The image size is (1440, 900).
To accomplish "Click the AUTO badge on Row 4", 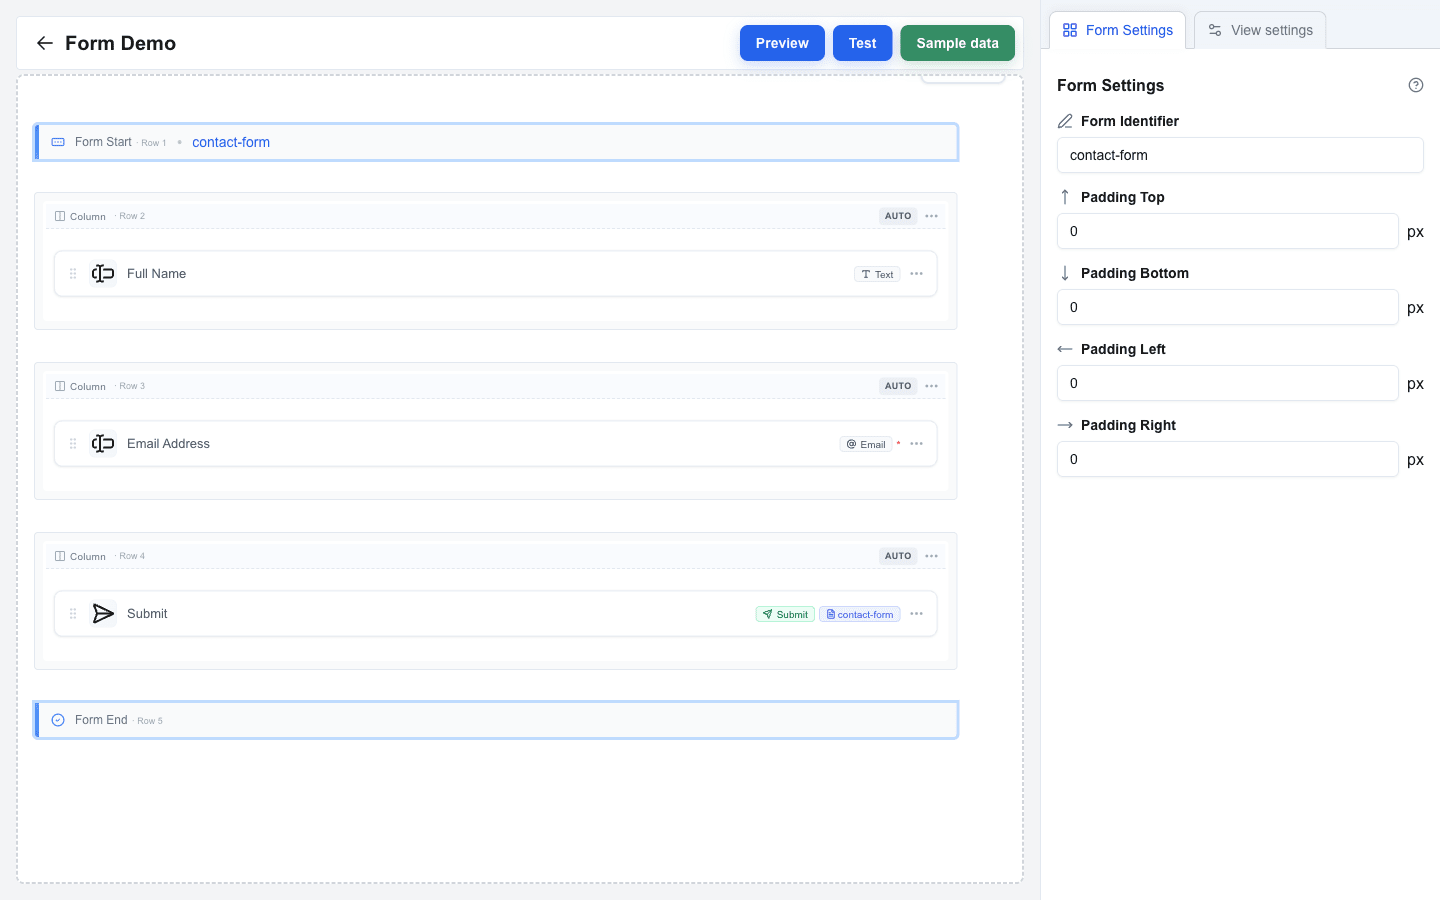I will [x=898, y=556].
